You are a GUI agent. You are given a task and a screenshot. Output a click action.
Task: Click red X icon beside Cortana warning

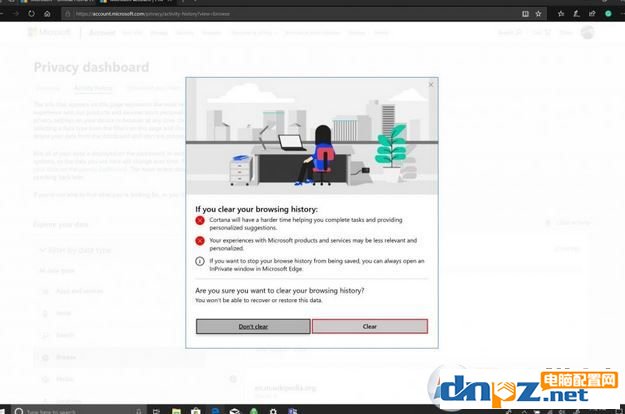(200, 220)
